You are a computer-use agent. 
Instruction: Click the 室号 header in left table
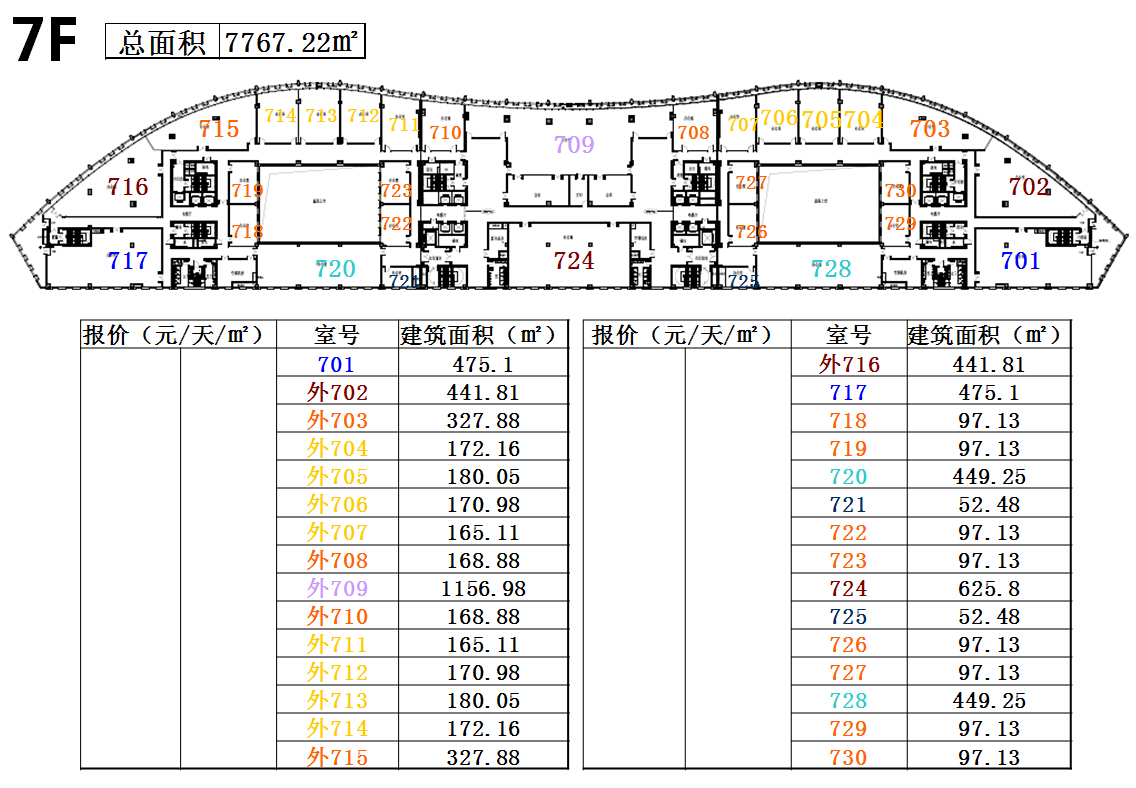[337, 336]
